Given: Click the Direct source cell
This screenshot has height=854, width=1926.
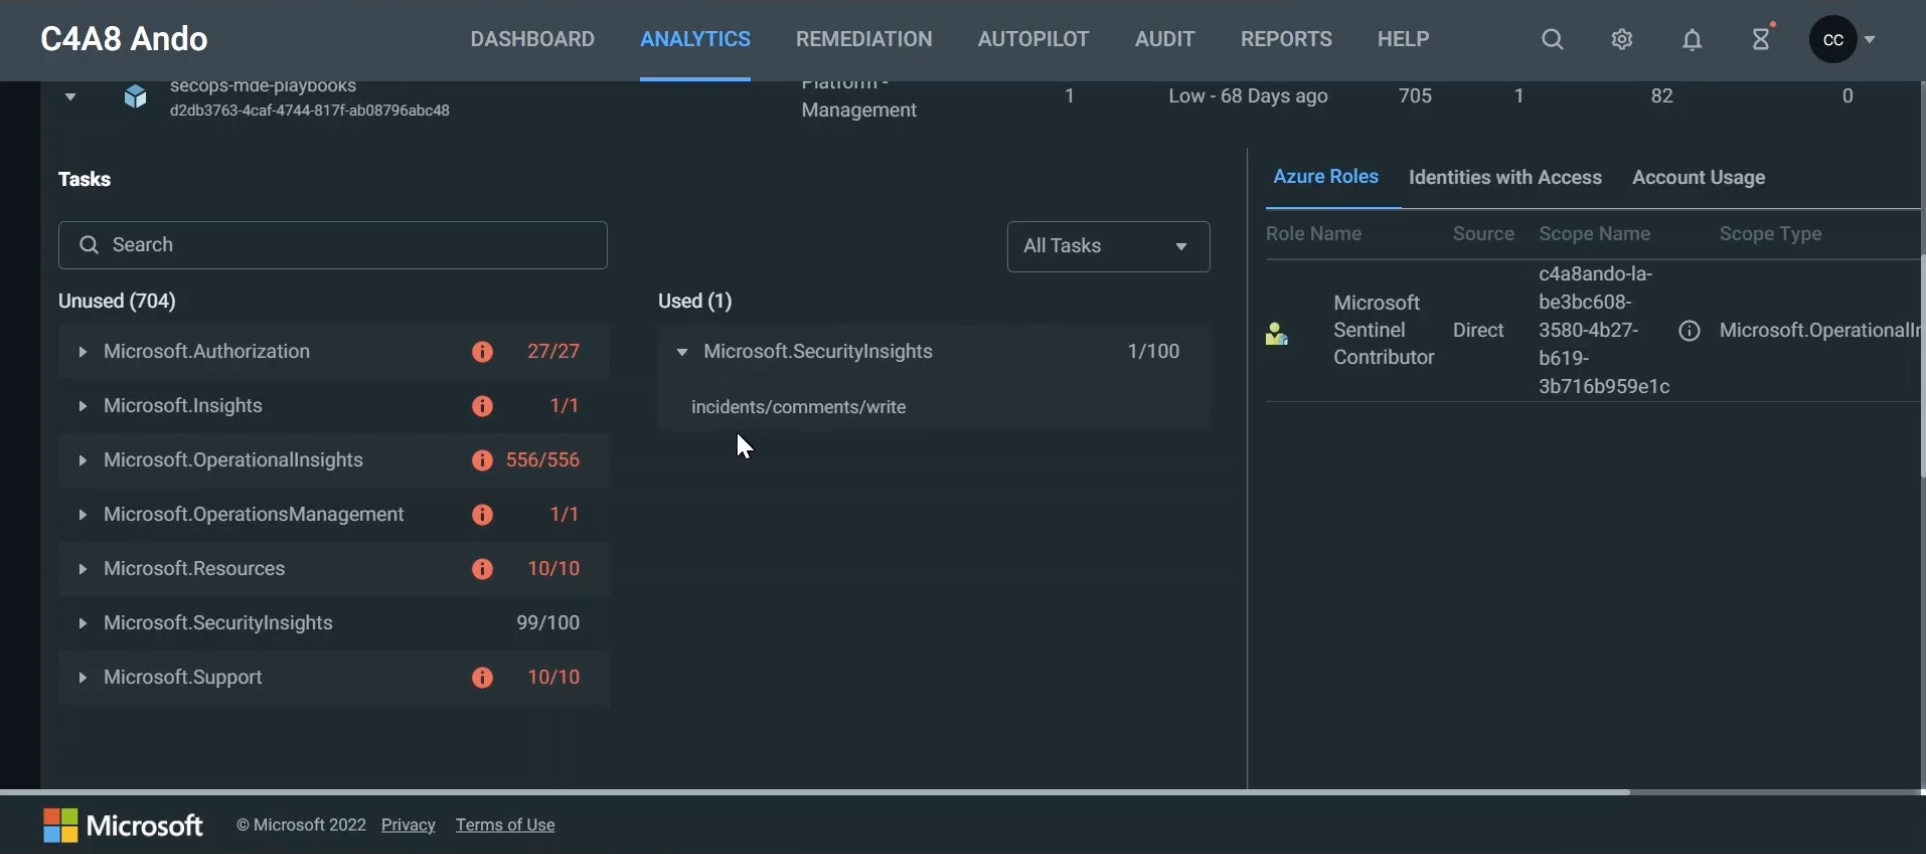Looking at the screenshot, I should [1479, 330].
